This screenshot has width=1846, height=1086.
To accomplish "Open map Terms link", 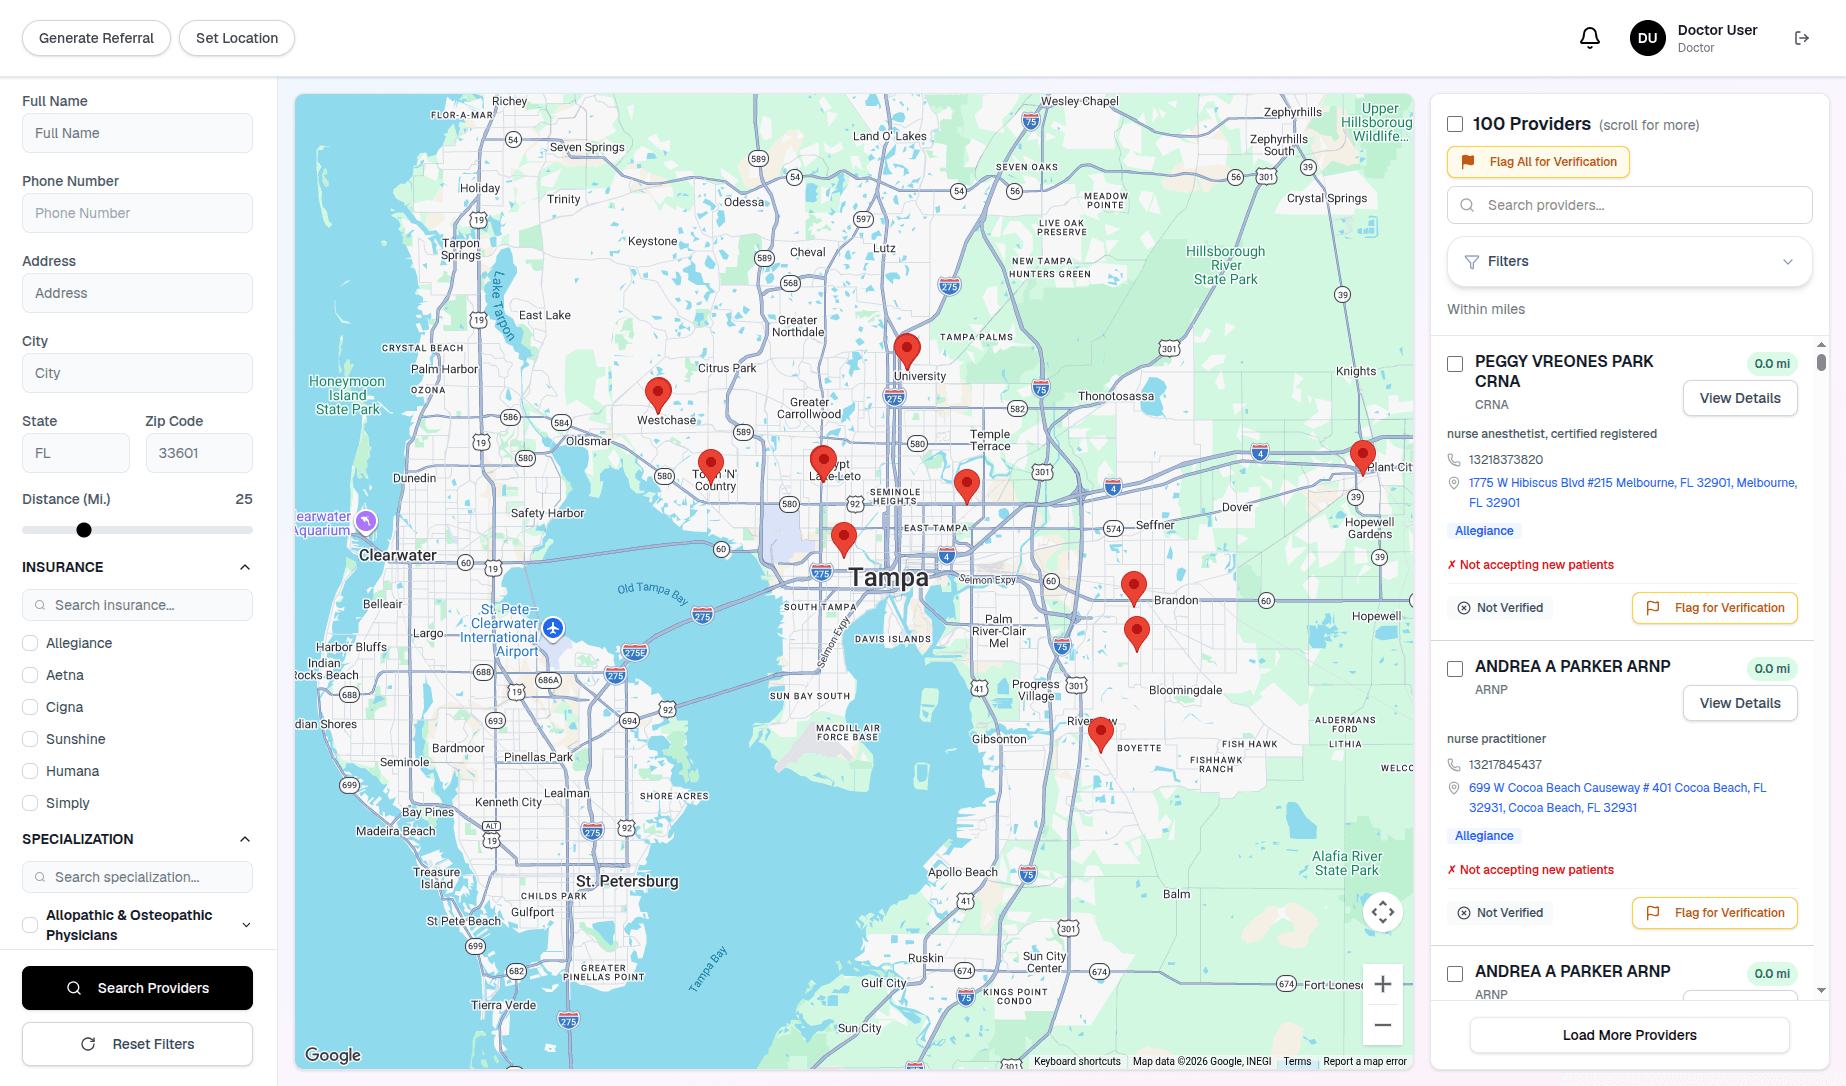I will (1297, 1062).
